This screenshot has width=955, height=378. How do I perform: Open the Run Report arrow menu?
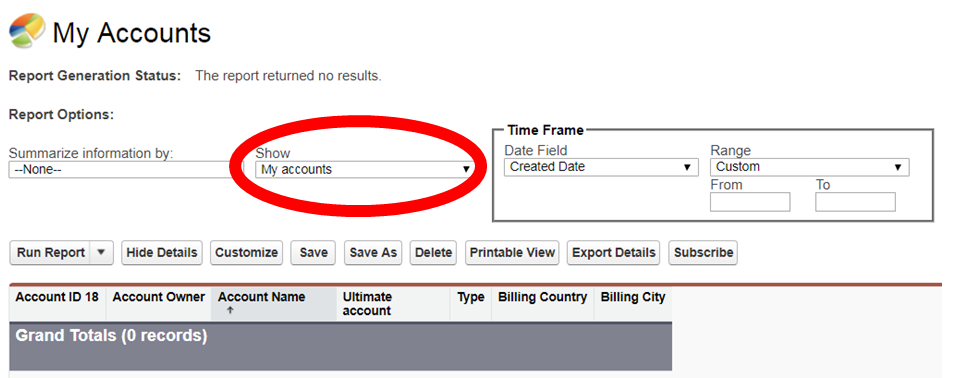pyautogui.click(x=102, y=253)
